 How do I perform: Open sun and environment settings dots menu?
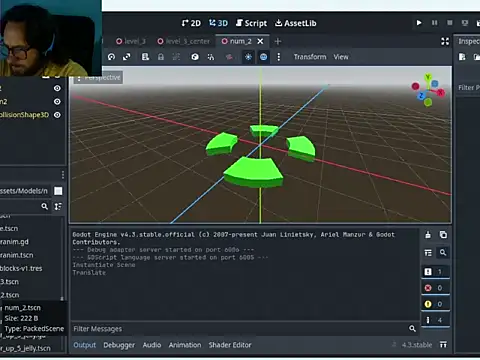(x=279, y=57)
